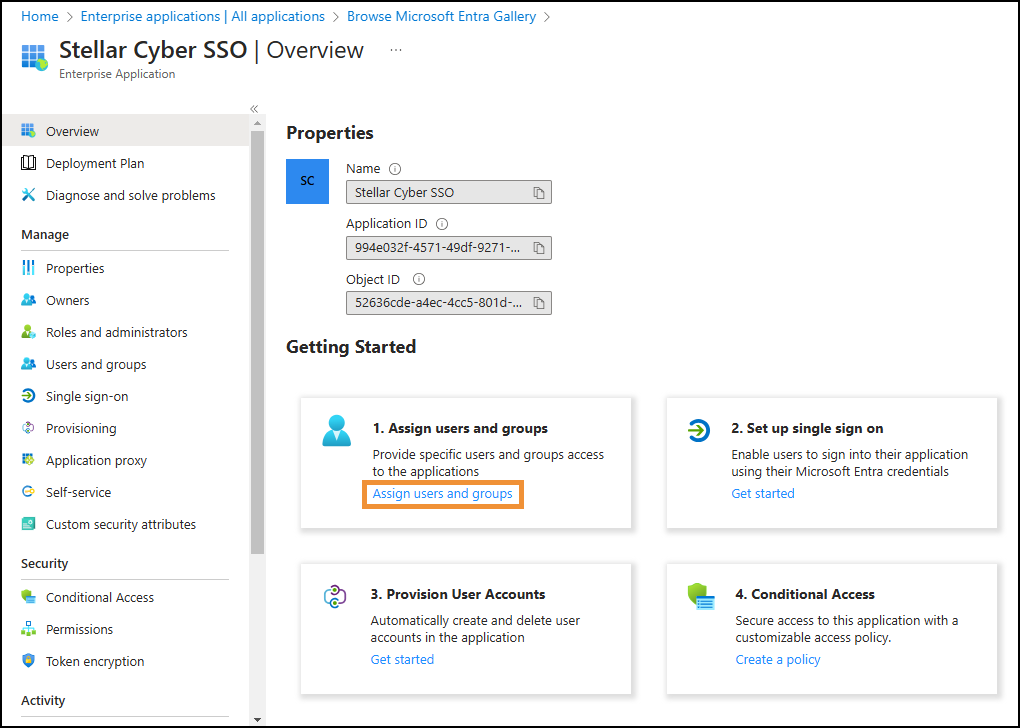Image resolution: width=1020 pixels, height=728 pixels.
Task: Click the Set up single sign on icon
Action: 698,431
